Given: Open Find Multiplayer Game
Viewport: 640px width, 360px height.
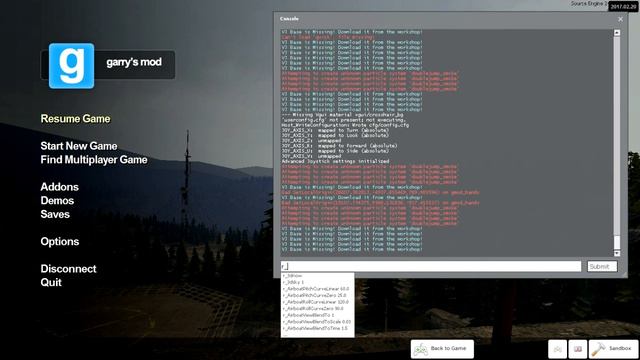Looking at the screenshot, I should coord(94,160).
